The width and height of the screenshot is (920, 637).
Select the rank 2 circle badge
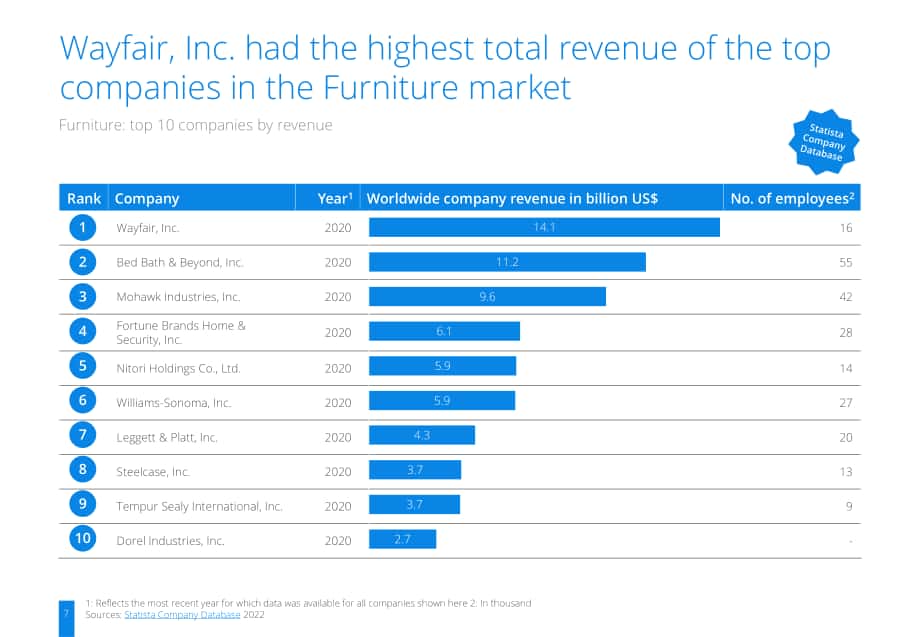[83, 262]
